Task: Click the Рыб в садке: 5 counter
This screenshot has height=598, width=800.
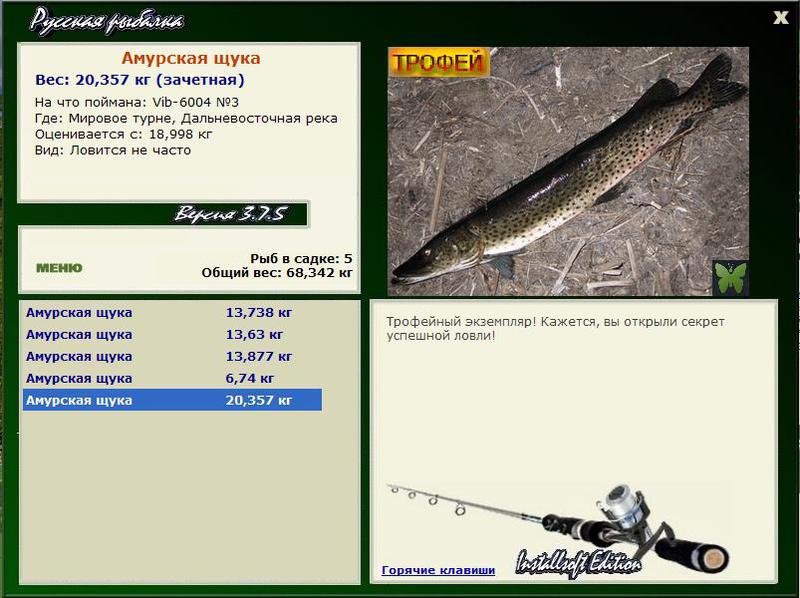Action: (301, 258)
